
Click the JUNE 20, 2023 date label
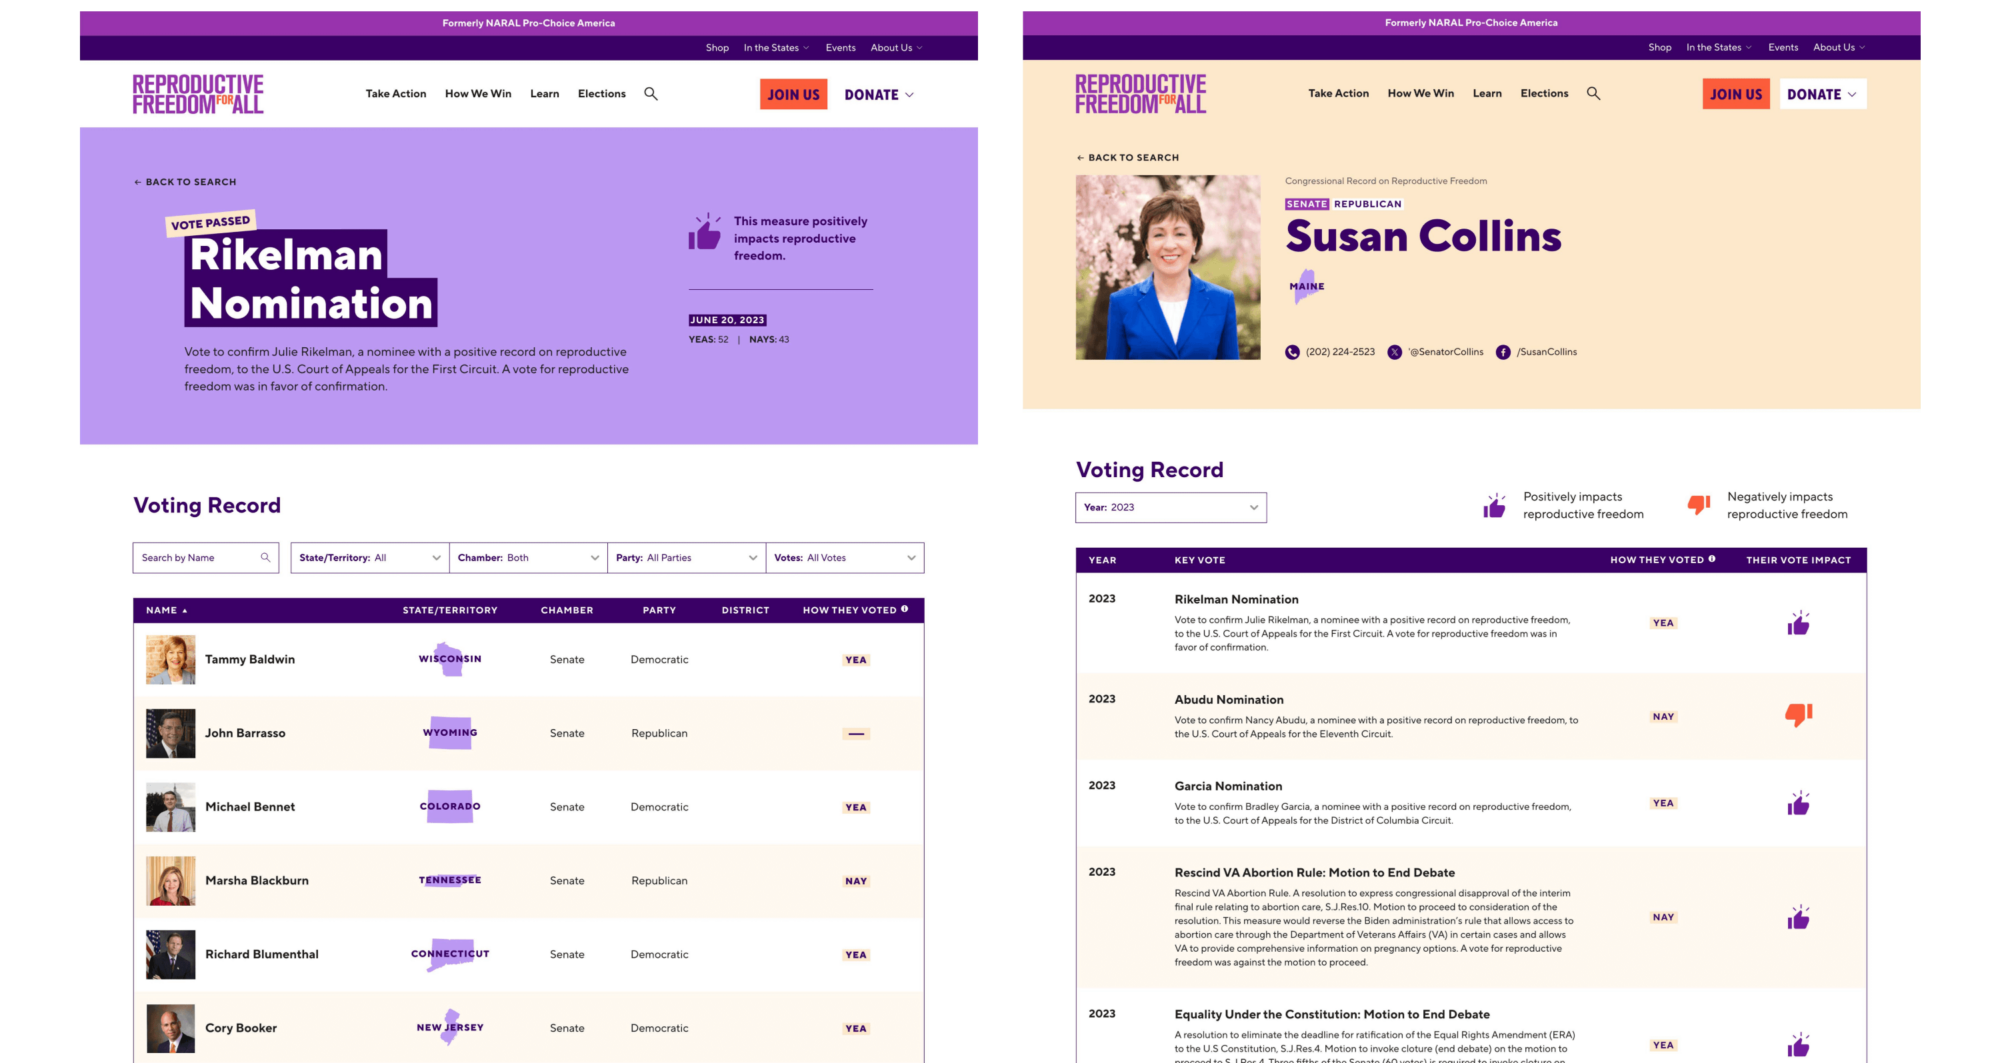pyautogui.click(x=727, y=320)
